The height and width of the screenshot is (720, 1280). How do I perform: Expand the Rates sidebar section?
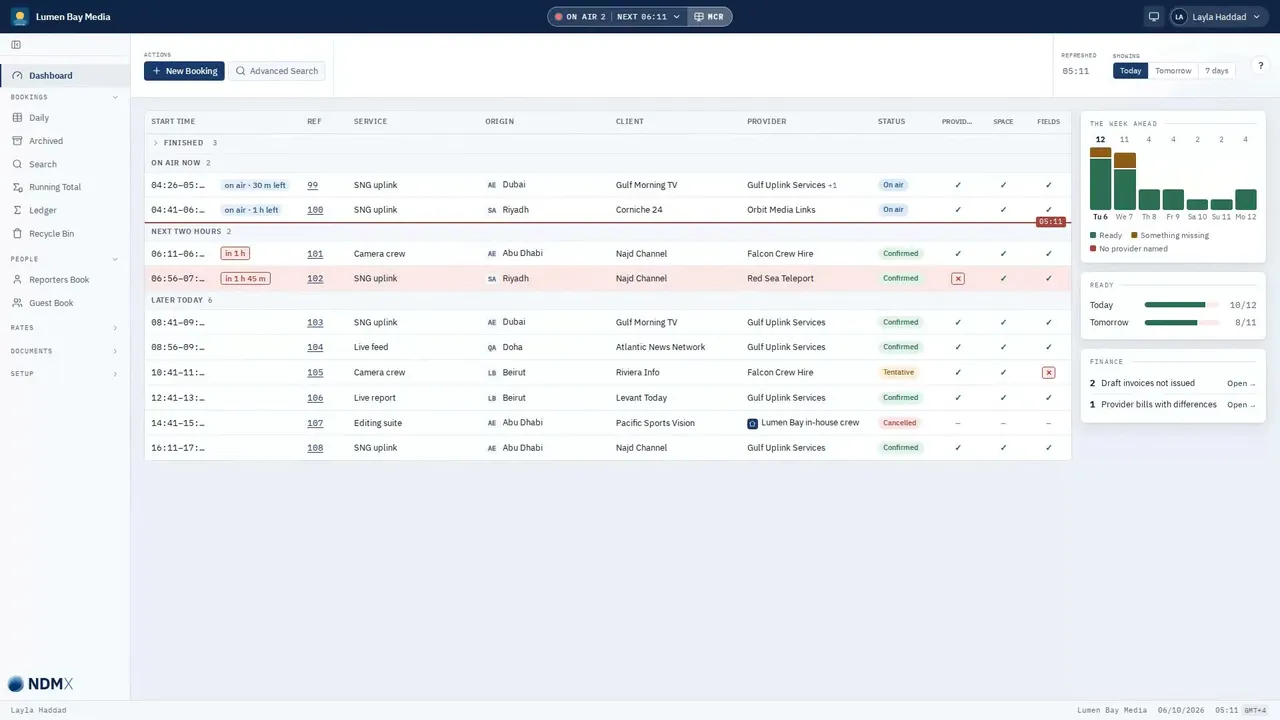[x=115, y=328]
